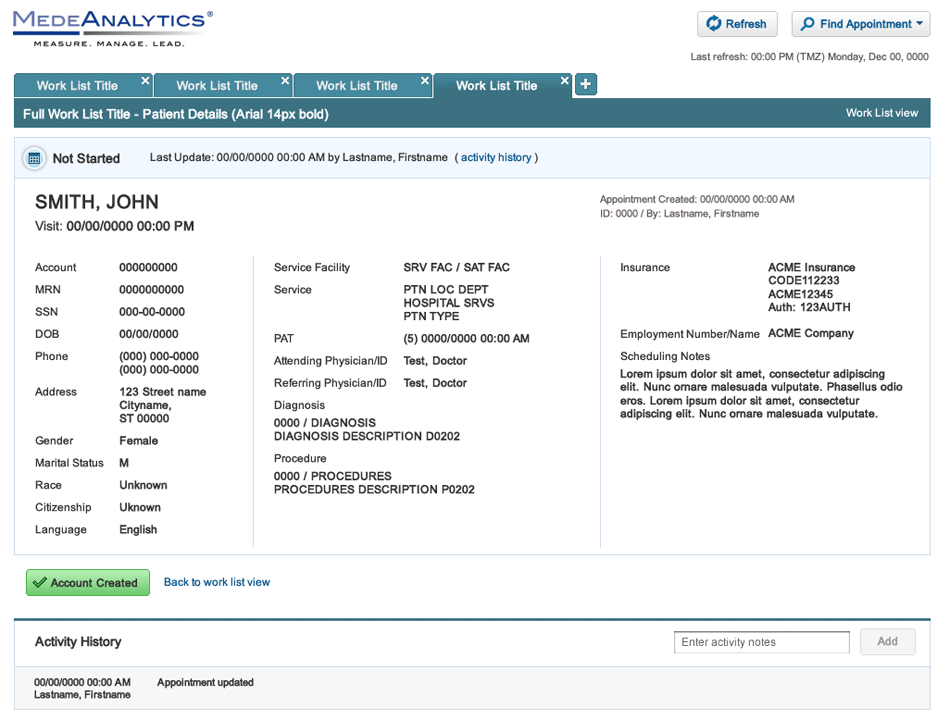Image resolution: width=950 pixels, height=720 pixels.
Task: Click the Add button for activity notes
Action: [x=887, y=642]
